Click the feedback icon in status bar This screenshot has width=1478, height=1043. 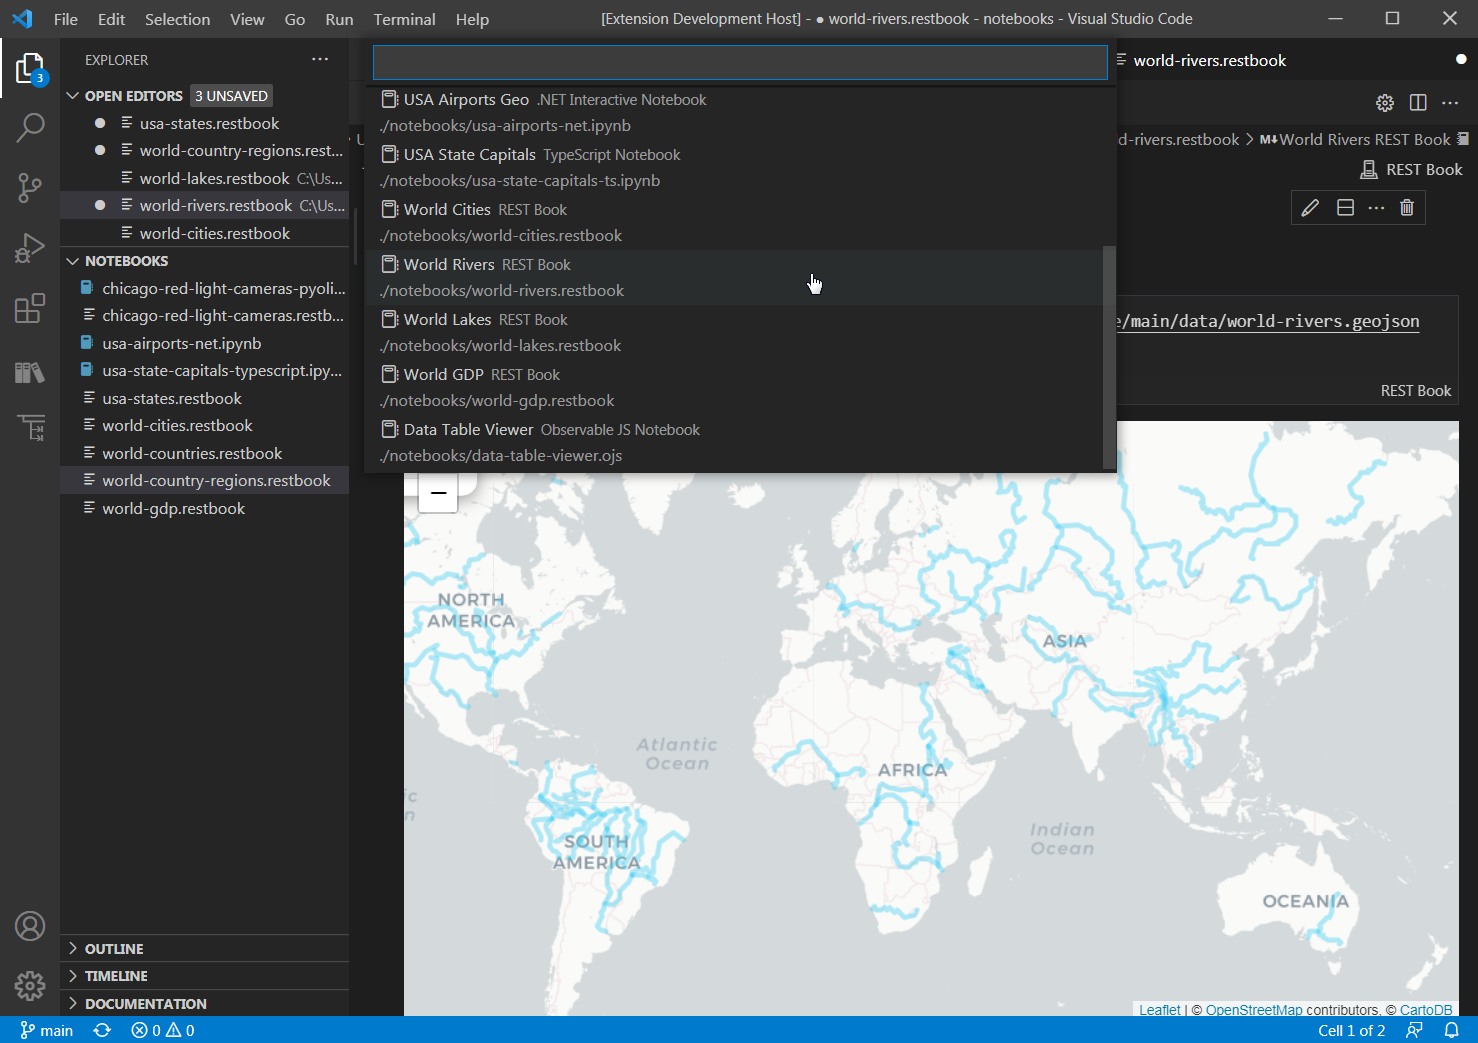coord(1414,1030)
